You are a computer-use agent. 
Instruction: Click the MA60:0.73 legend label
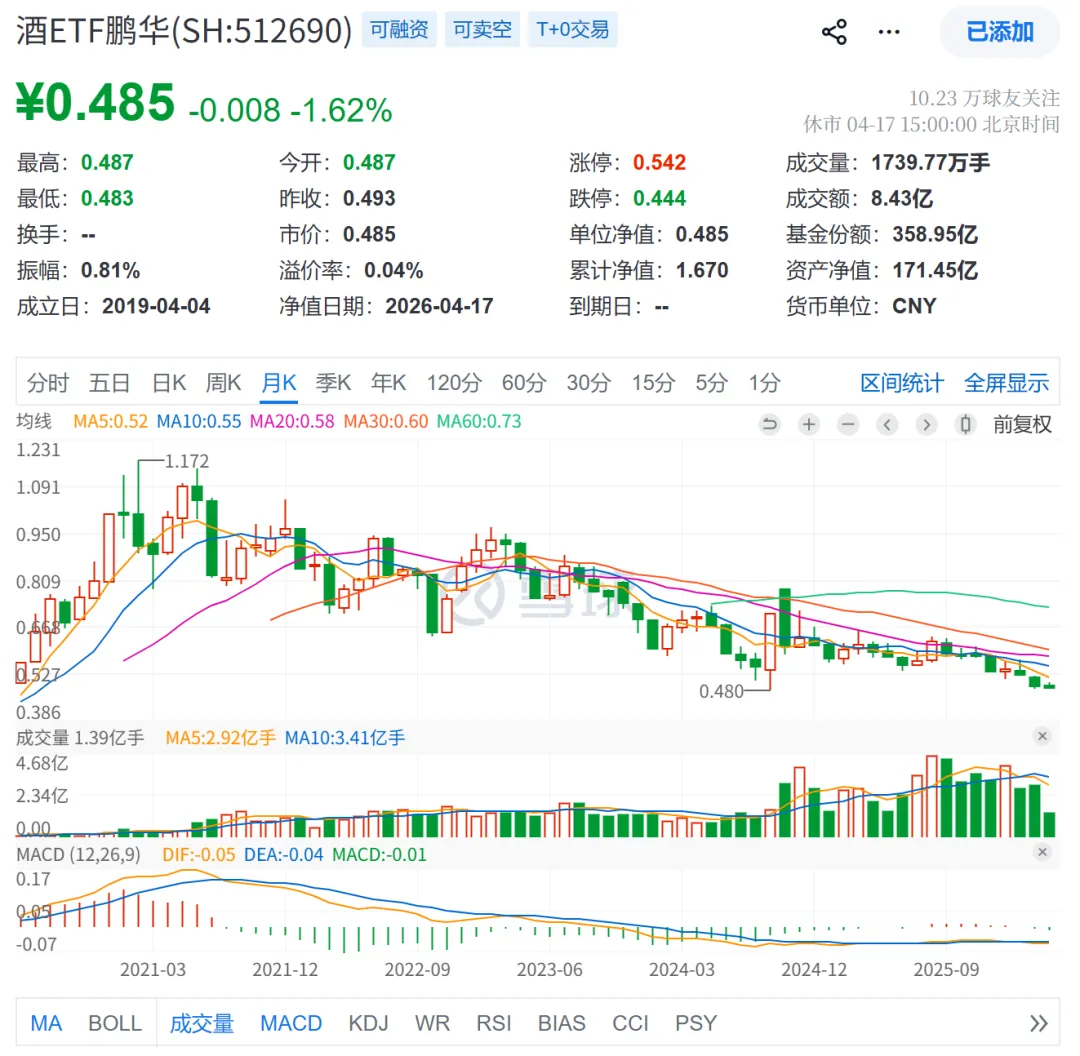point(479,421)
